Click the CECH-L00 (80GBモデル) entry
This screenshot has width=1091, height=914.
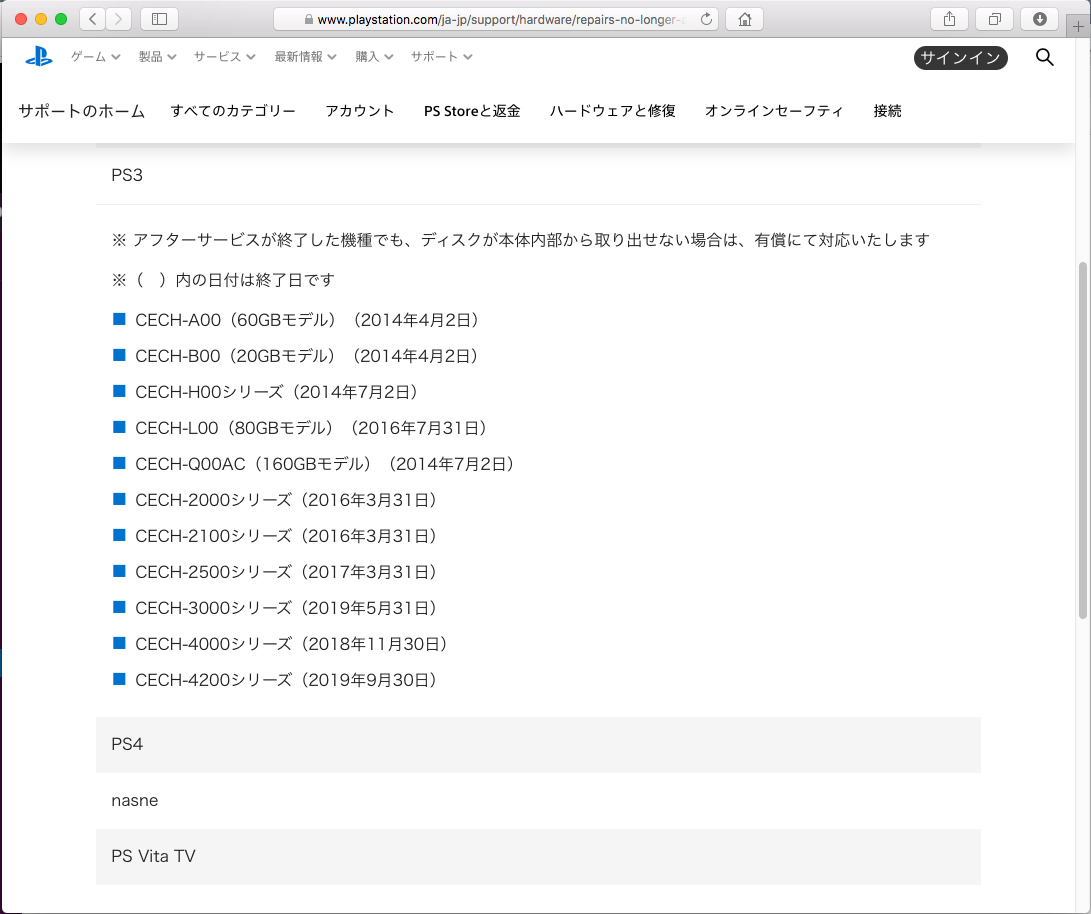(x=311, y=428)
